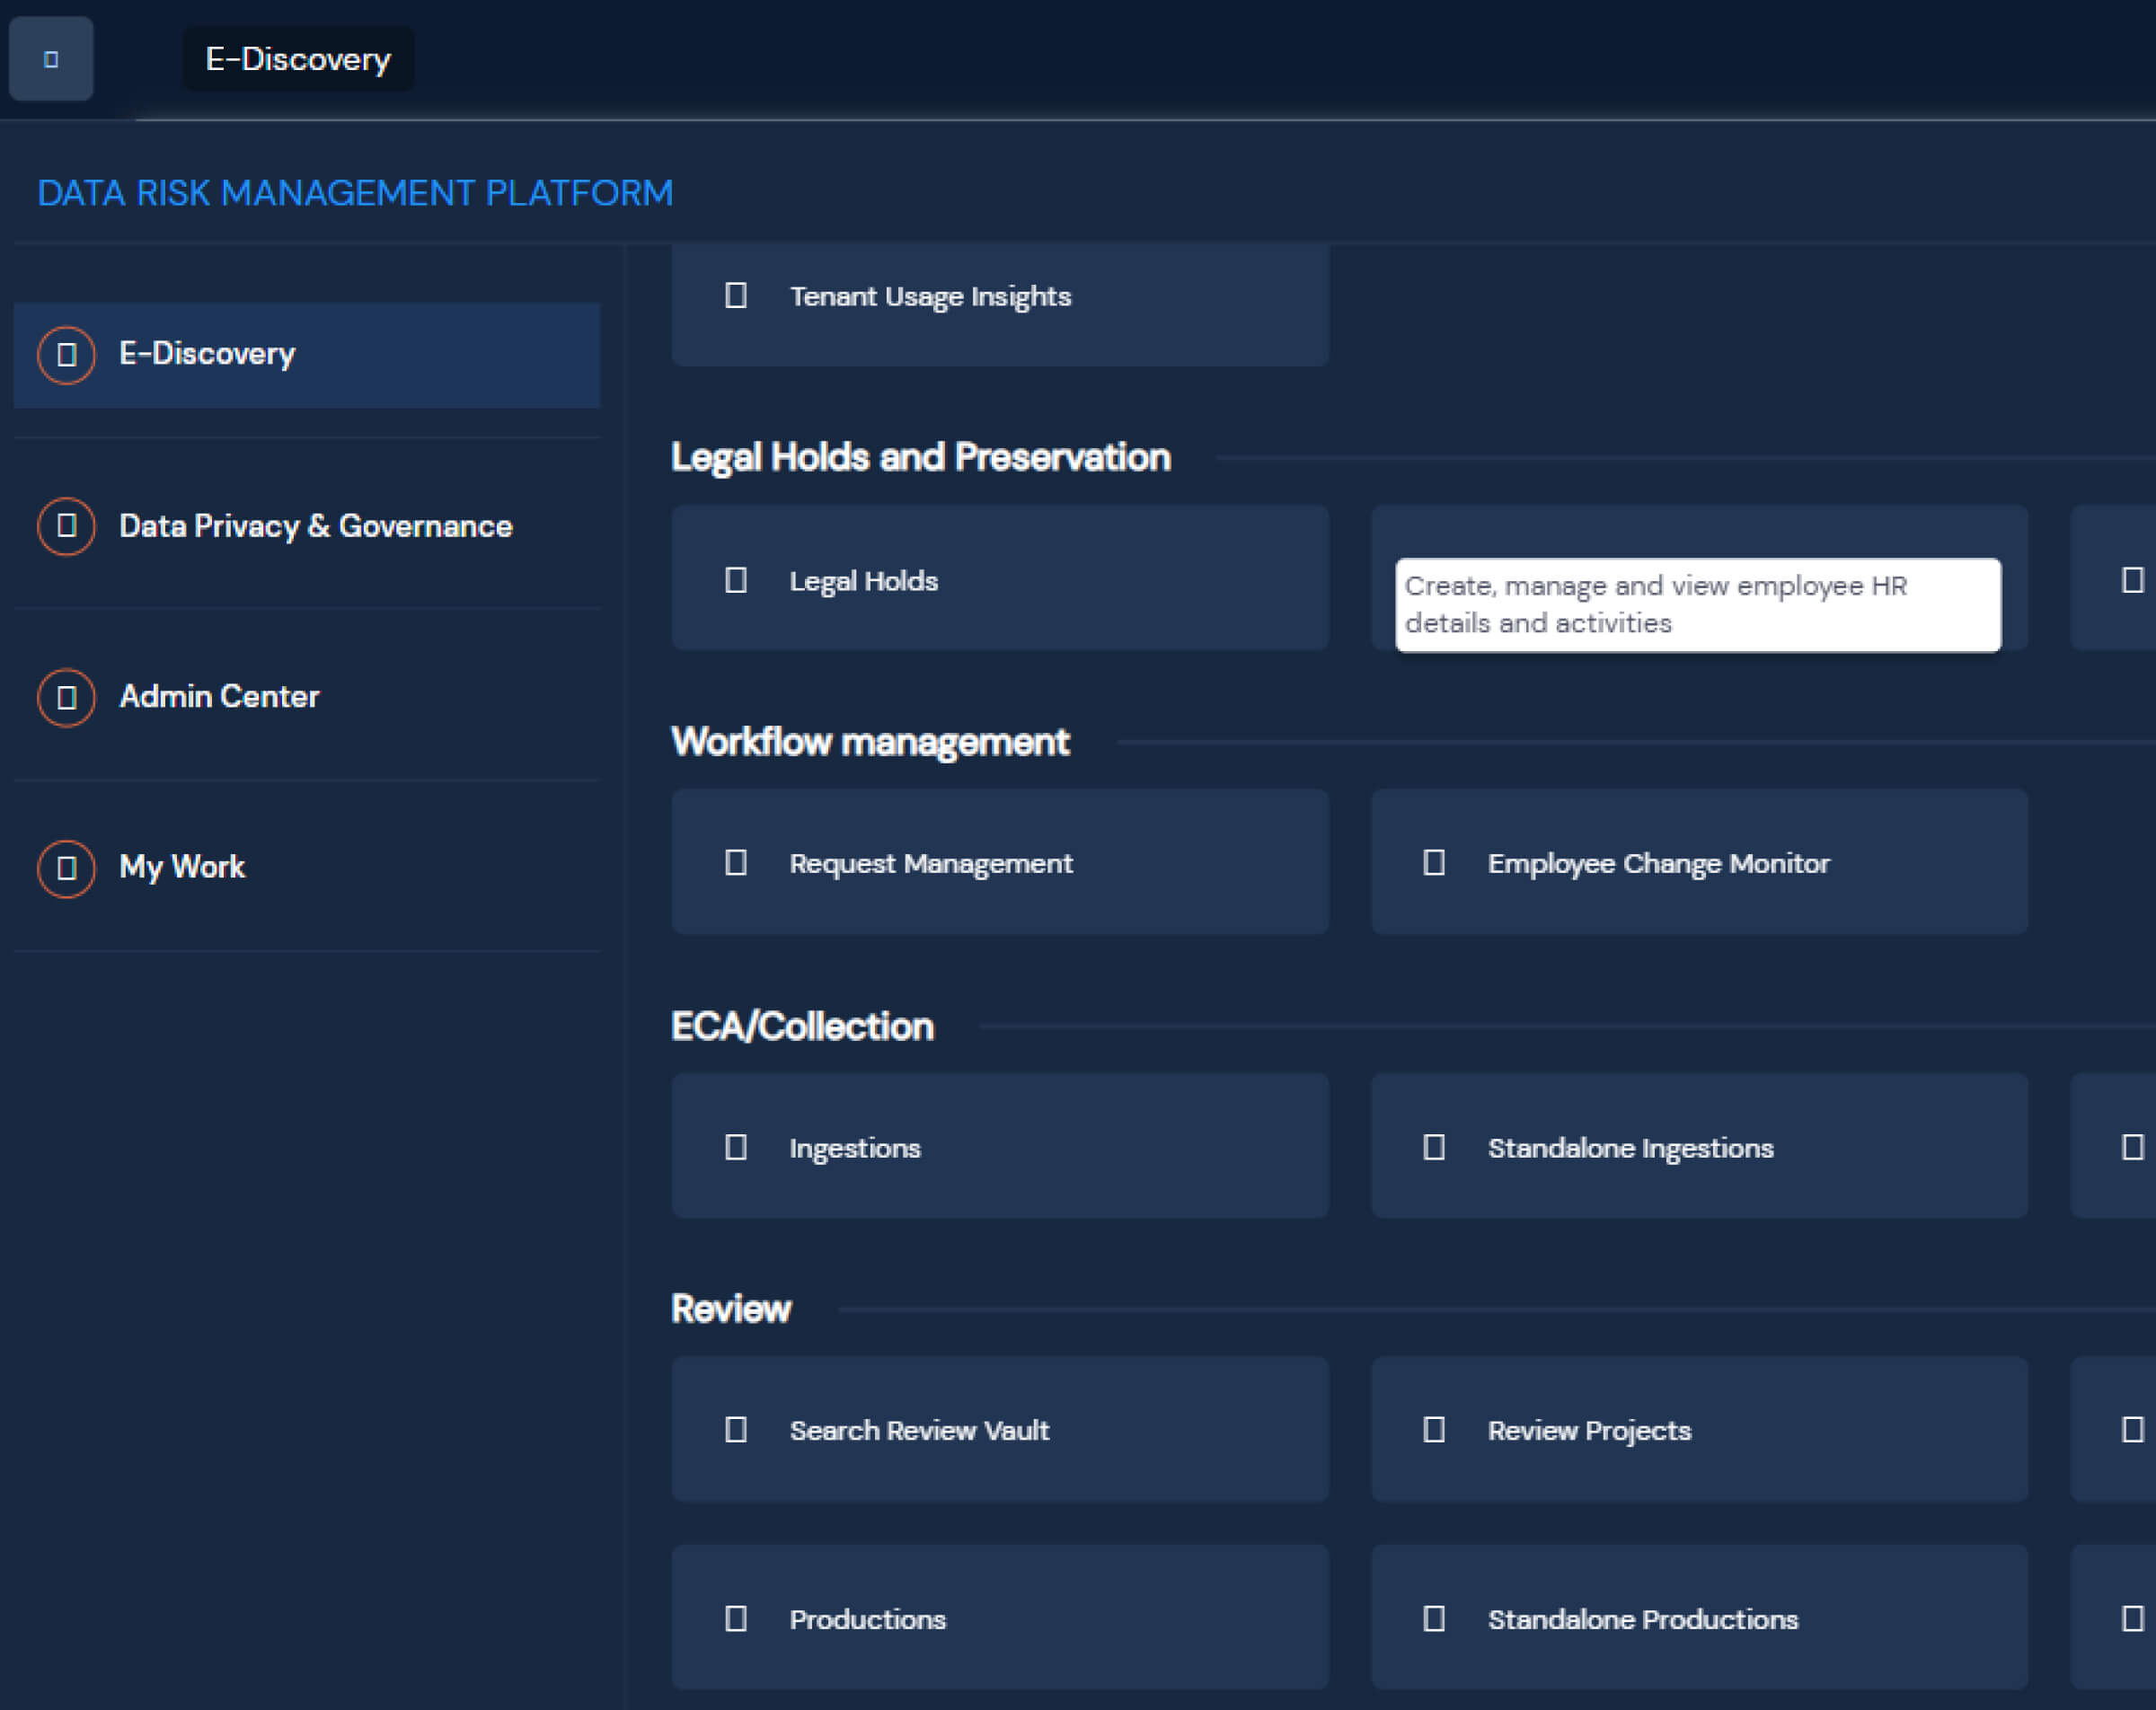This screenshot has height=1710, width=2156.
Task: Click the E-Discovery sidebar circle icon
Action: pyautogui.click(x=66, y=355)
